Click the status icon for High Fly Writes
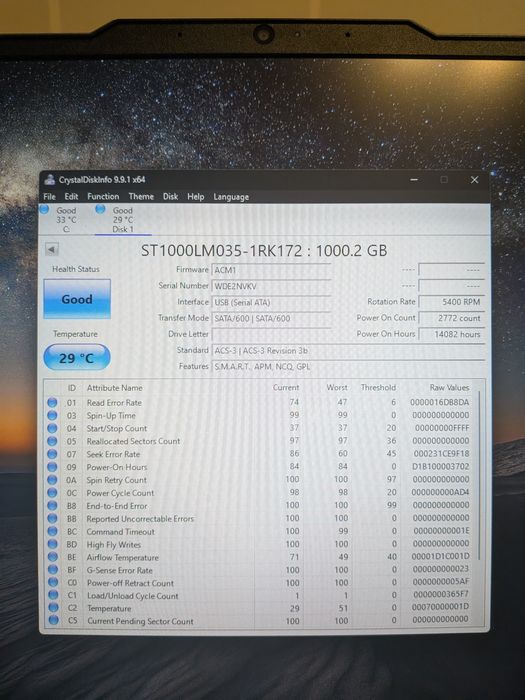Viewport: 525px width, 700px height. click(x=53, y=544)
